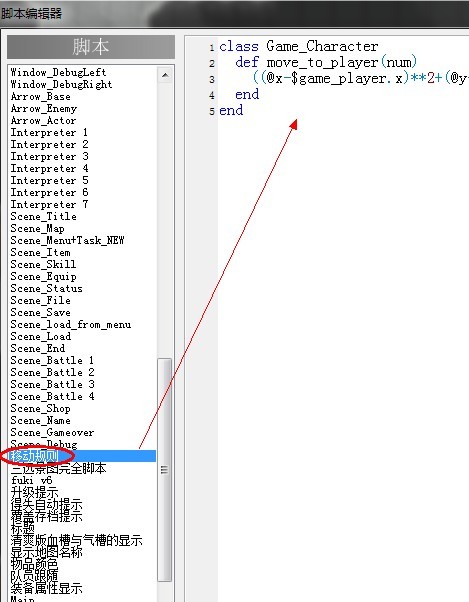Screen dimensions: 469x602
Task: Select Scene_Skill script
Action: pyautogui.click(x=43, y=264)
